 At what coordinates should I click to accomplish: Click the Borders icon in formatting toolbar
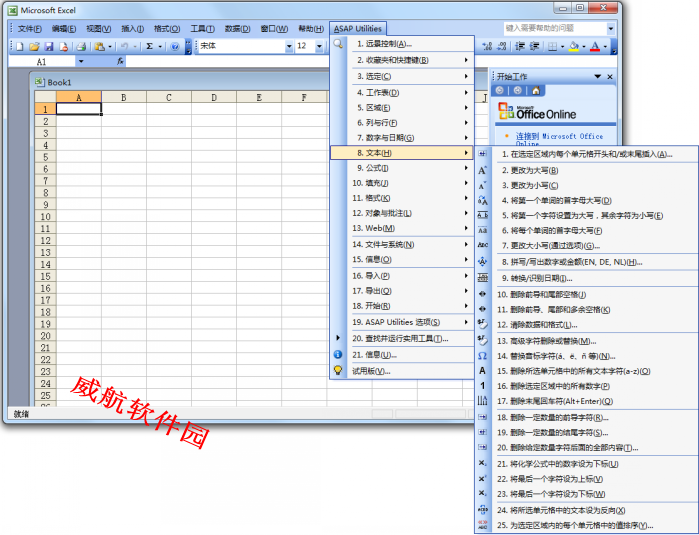(552, 46)
